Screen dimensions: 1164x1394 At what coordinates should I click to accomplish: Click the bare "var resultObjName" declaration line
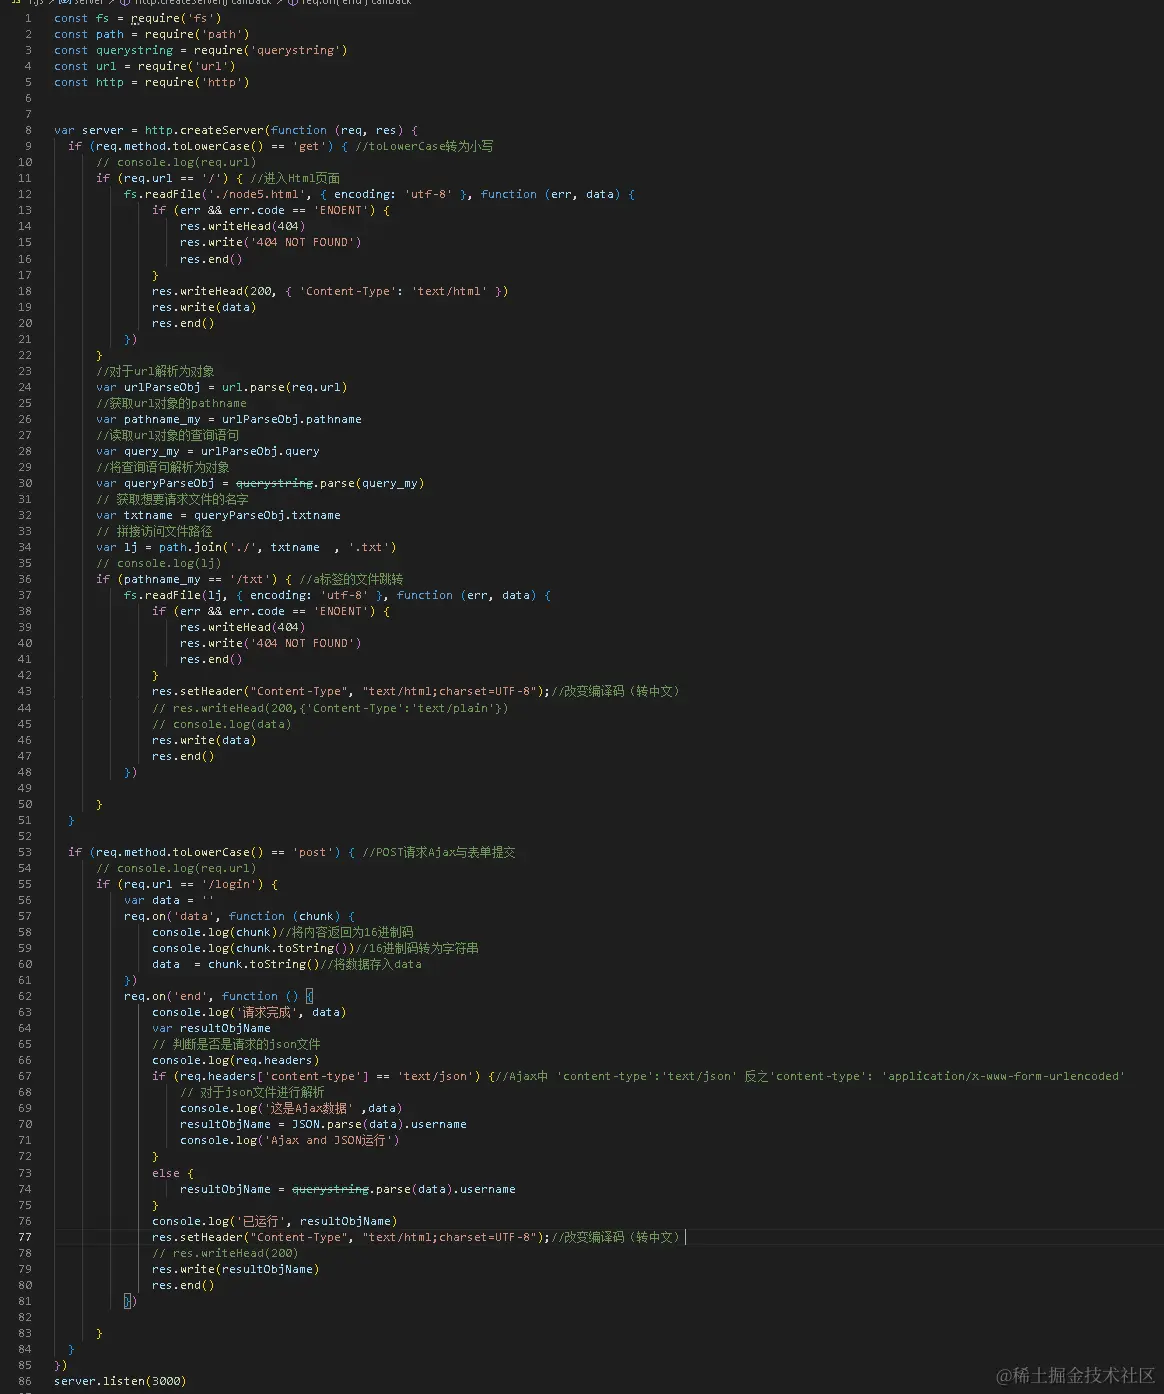coord(211,1028)
